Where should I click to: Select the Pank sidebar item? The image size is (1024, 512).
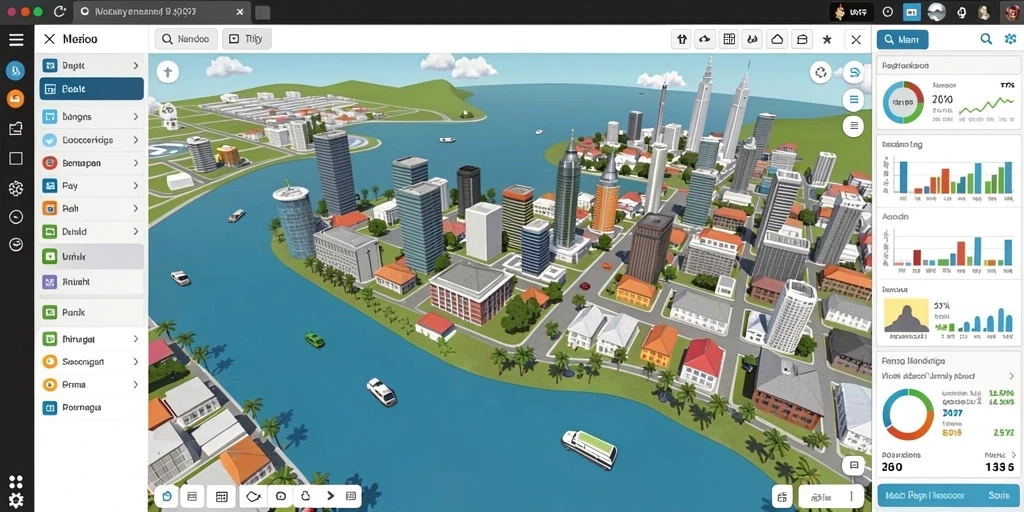pyautogui.click(x=91, y=312)
